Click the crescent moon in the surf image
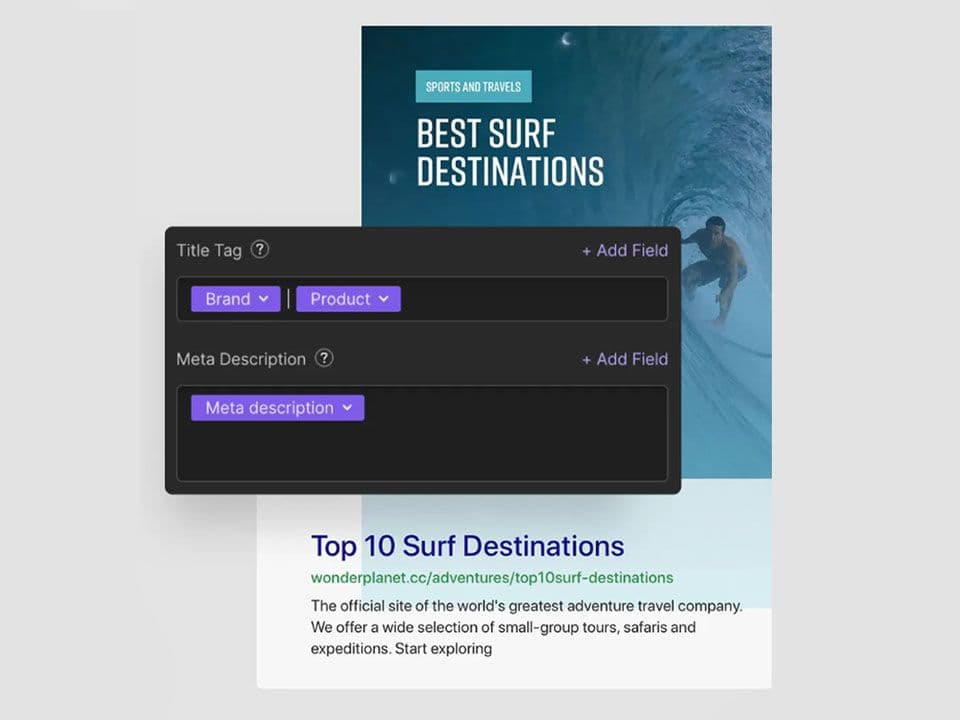 pyautogui.click(x=567, y=40)
